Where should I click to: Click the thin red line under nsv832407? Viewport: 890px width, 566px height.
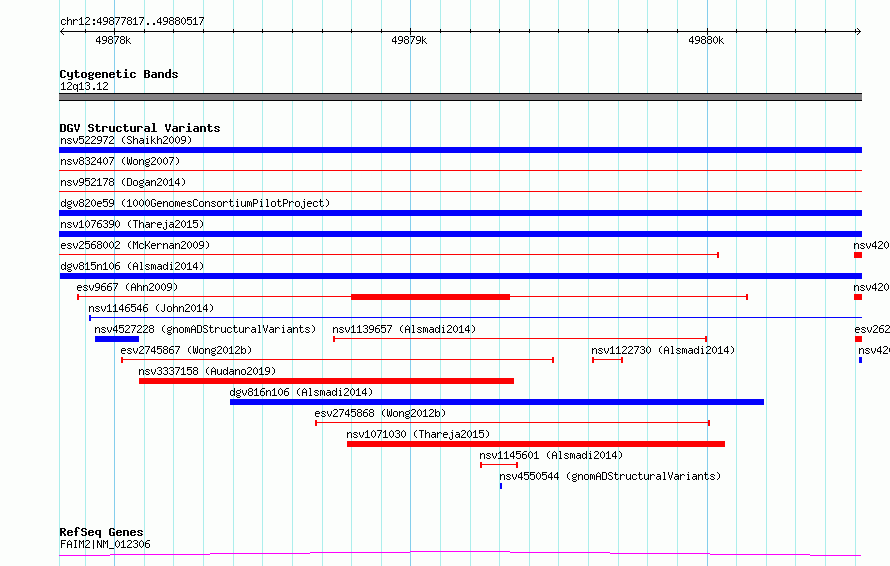[x=460, y=170]
